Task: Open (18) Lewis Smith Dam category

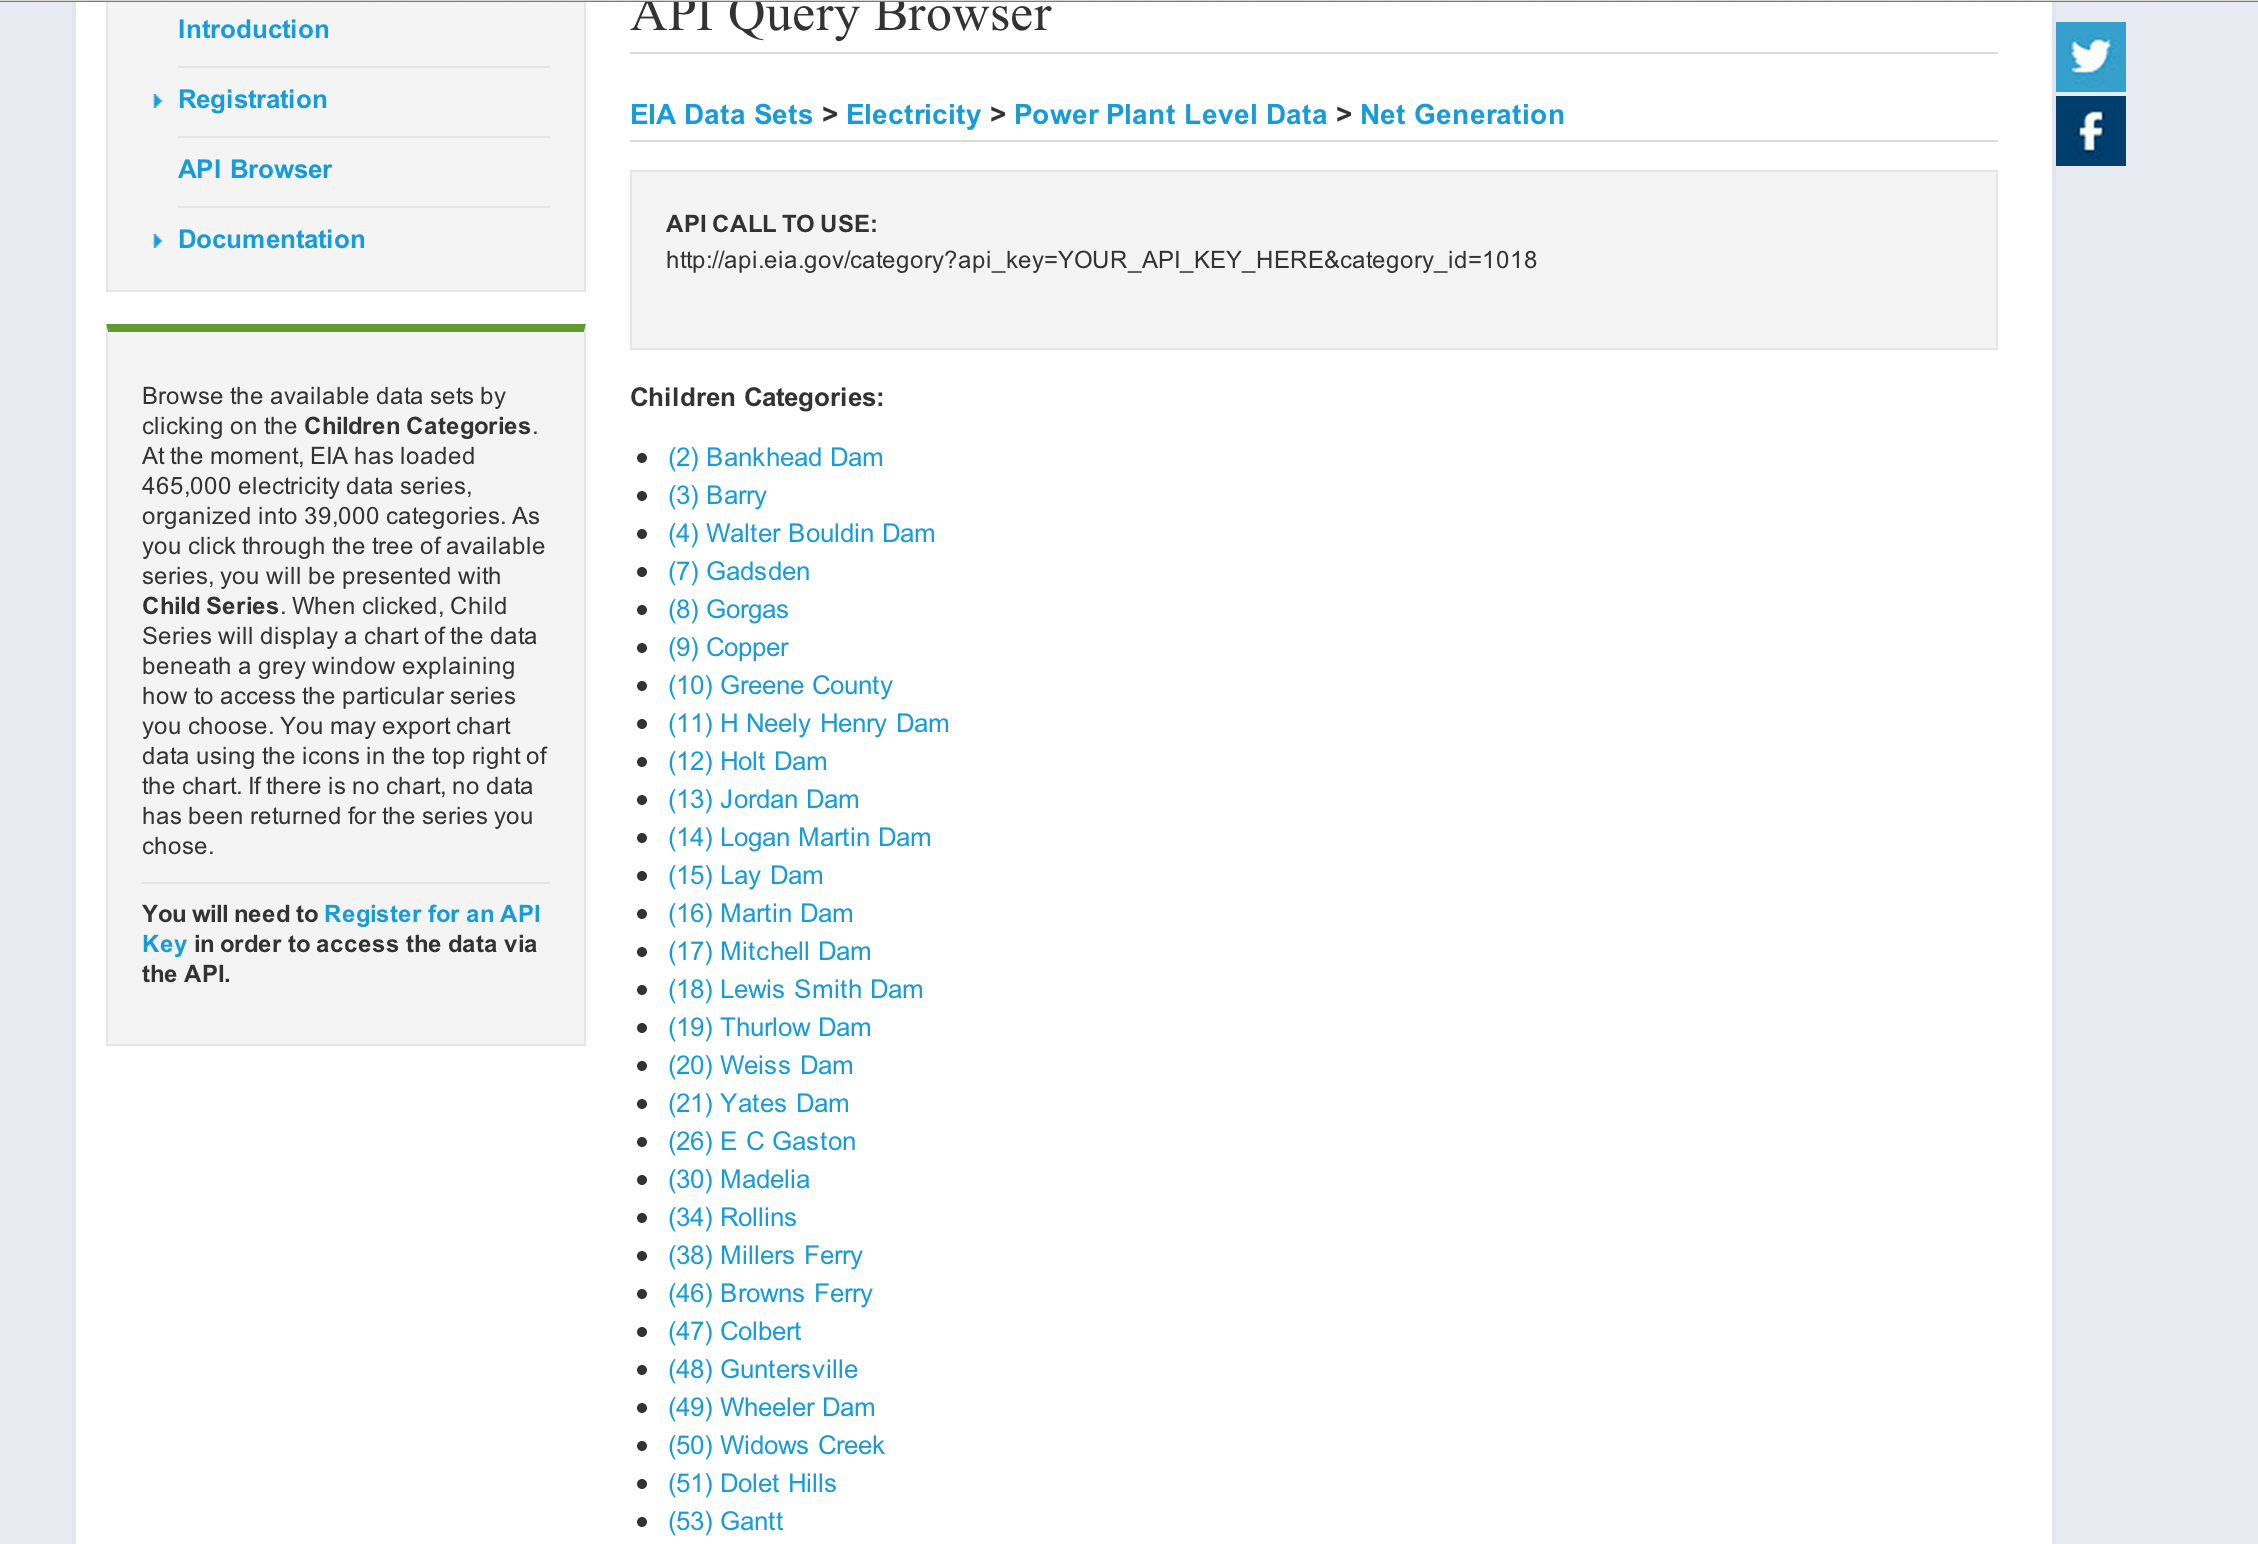Action: tap(795, 989)
